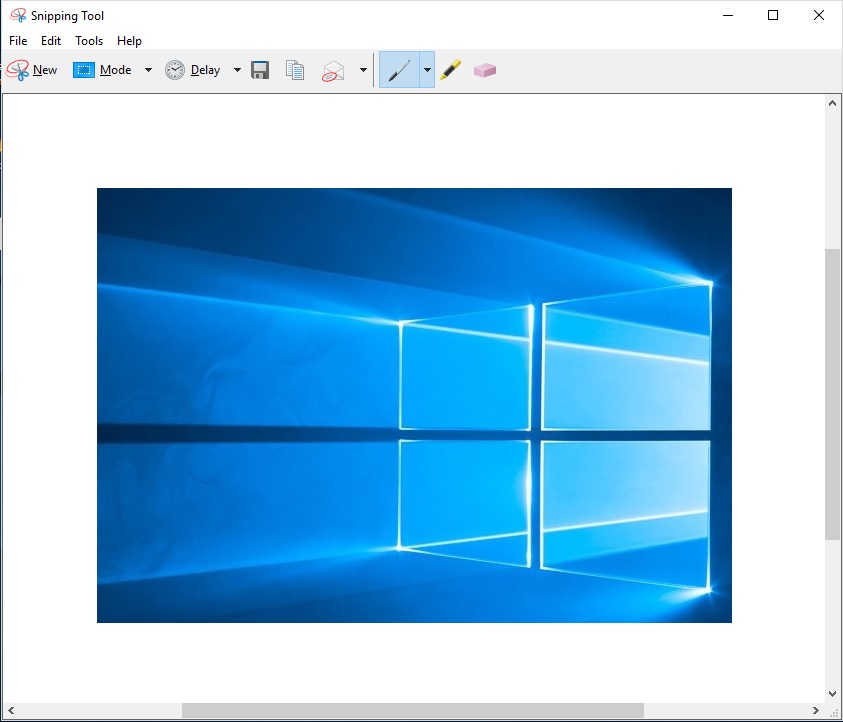
Task: Open the Help menu
Action: (x=129, y=41)
